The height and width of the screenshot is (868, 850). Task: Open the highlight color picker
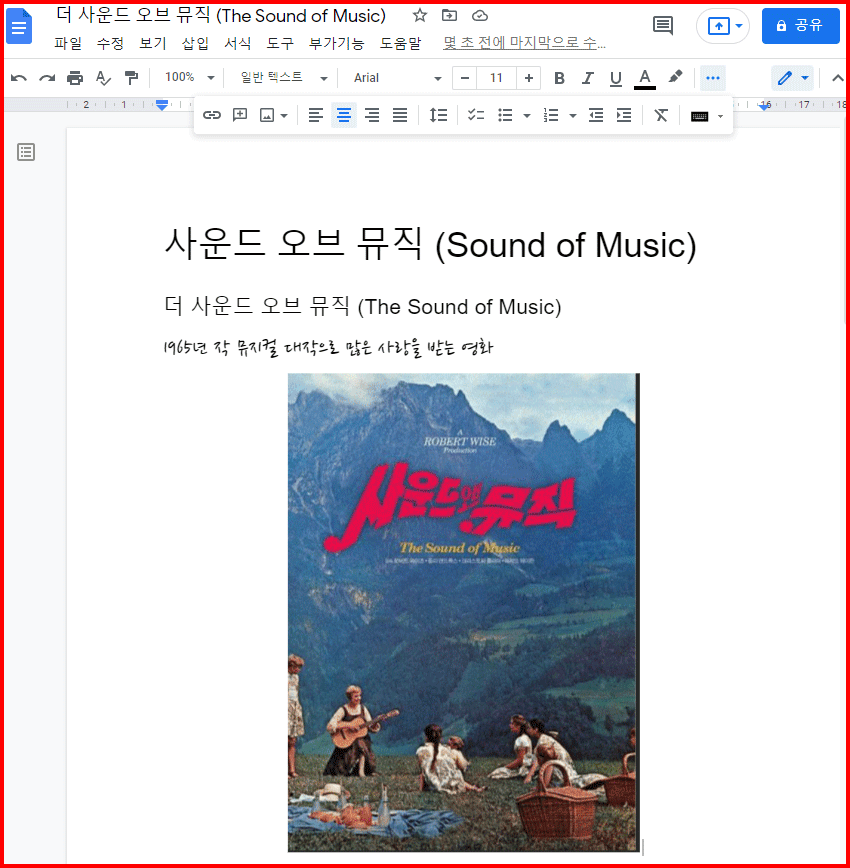pos(674,78)
